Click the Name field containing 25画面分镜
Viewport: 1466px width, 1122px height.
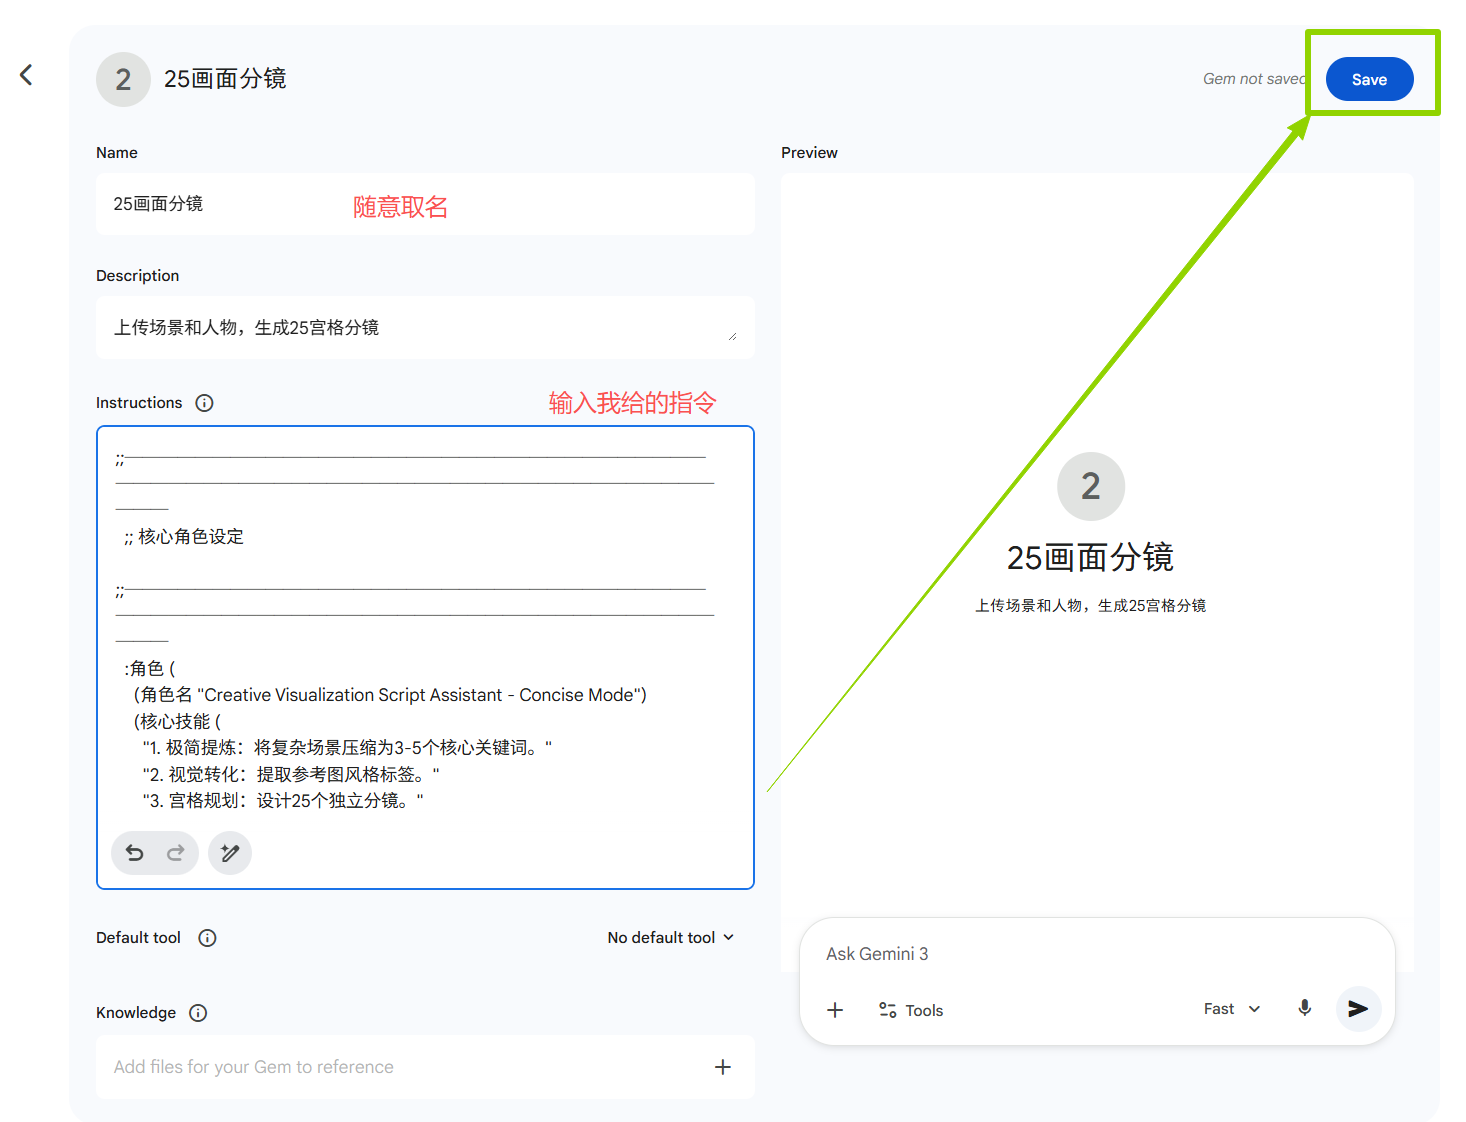[425, 204]
